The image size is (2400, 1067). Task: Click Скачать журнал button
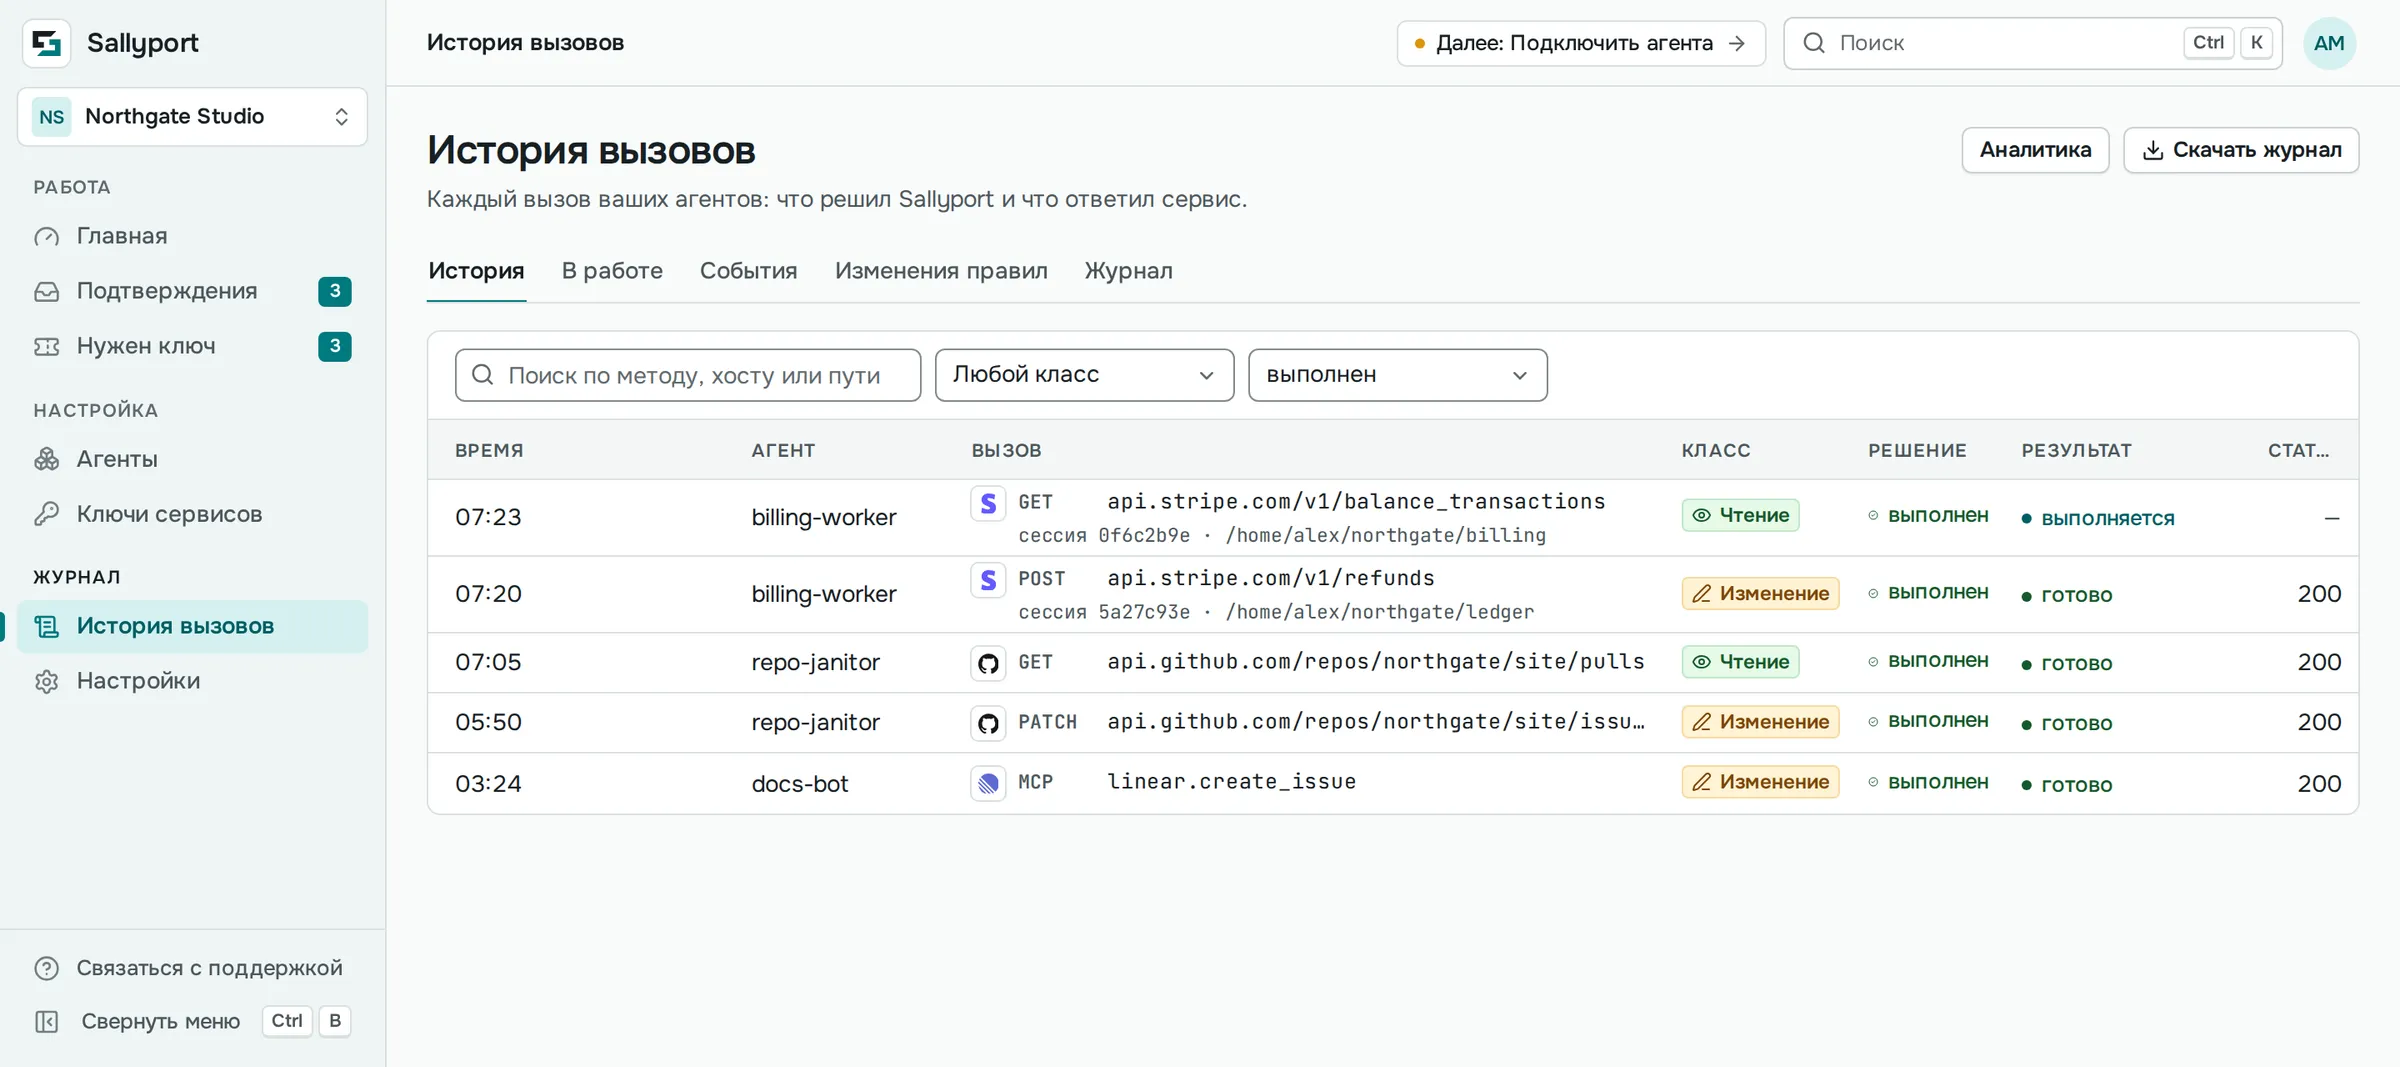[x=2241, y=150]
